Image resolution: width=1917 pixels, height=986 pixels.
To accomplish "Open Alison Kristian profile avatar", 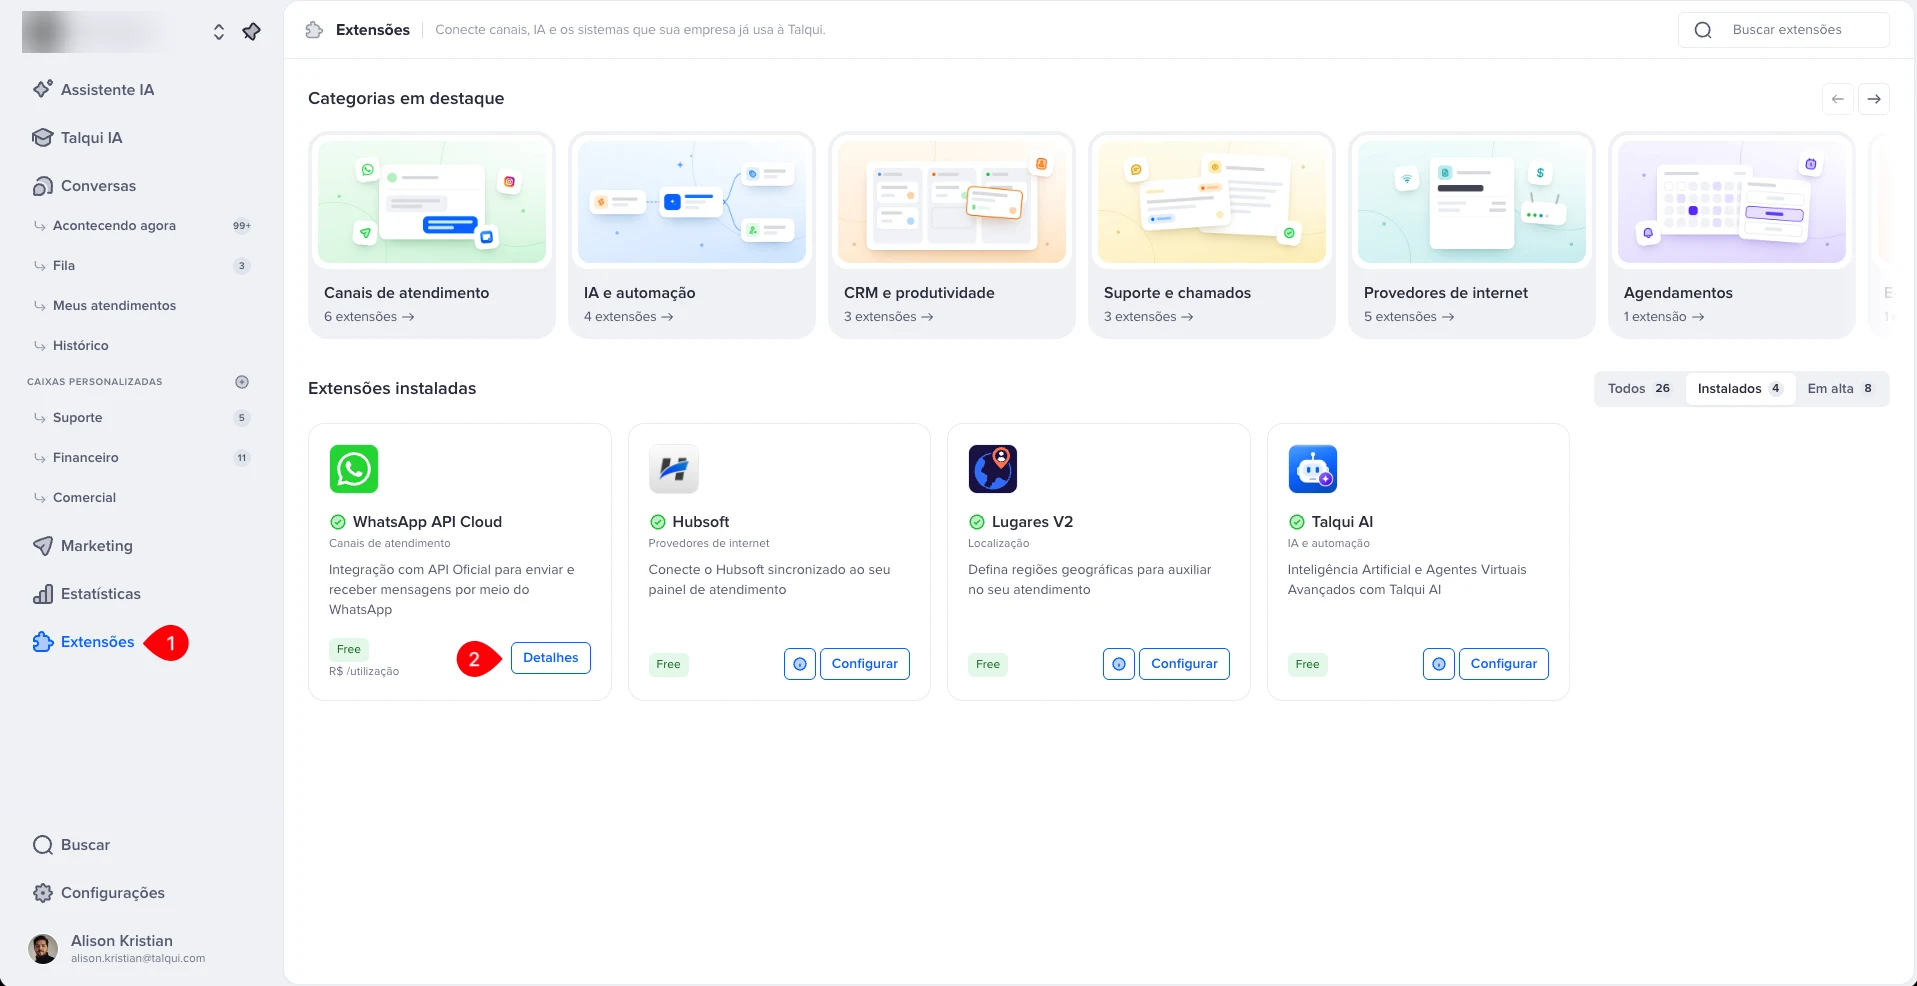I will (x=43, y=949).
